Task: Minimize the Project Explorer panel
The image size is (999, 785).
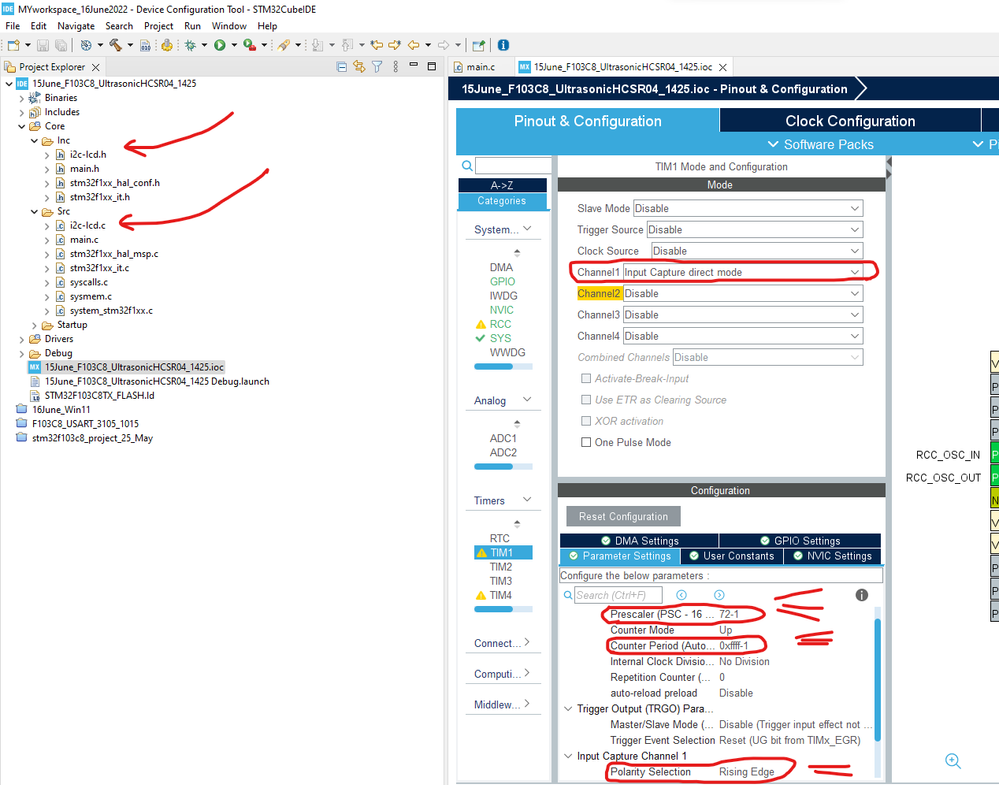Action: tap(413, 66)
